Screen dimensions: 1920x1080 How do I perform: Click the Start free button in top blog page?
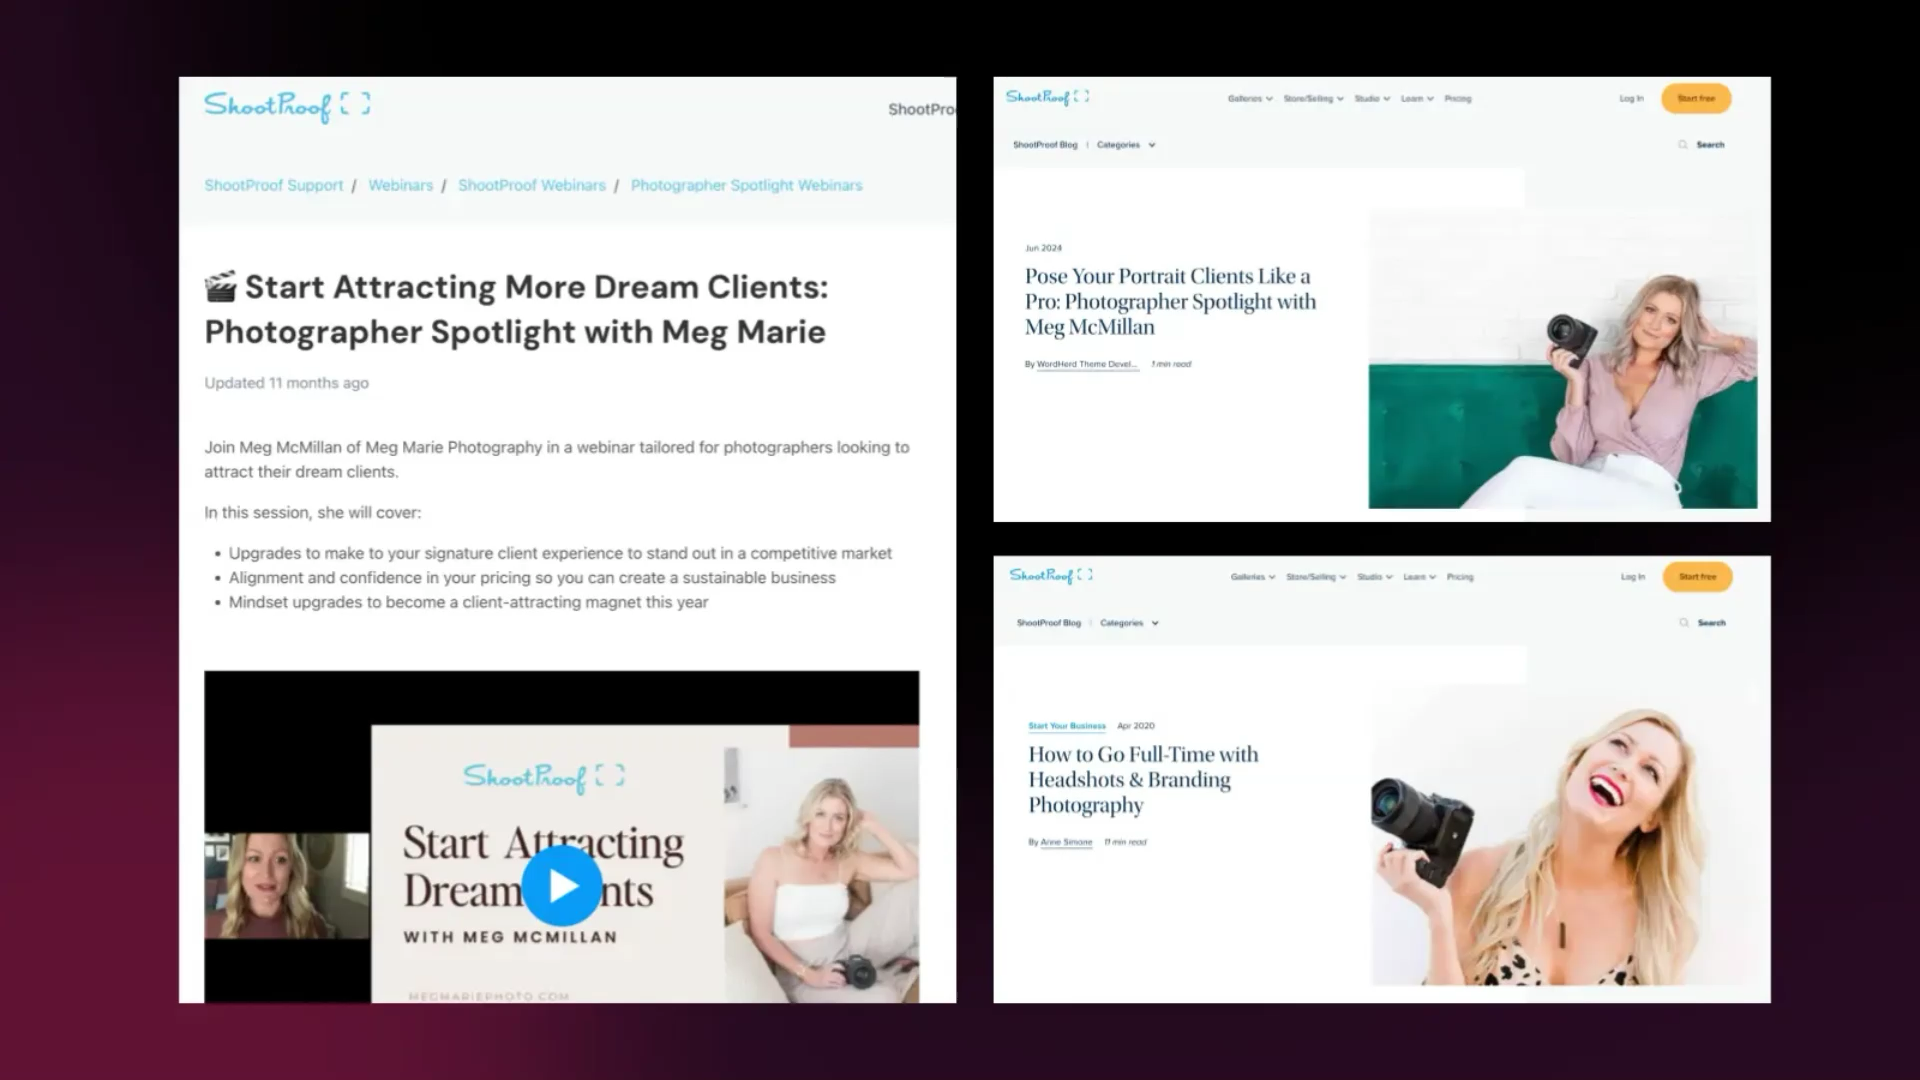click(x=1696, y=99)
